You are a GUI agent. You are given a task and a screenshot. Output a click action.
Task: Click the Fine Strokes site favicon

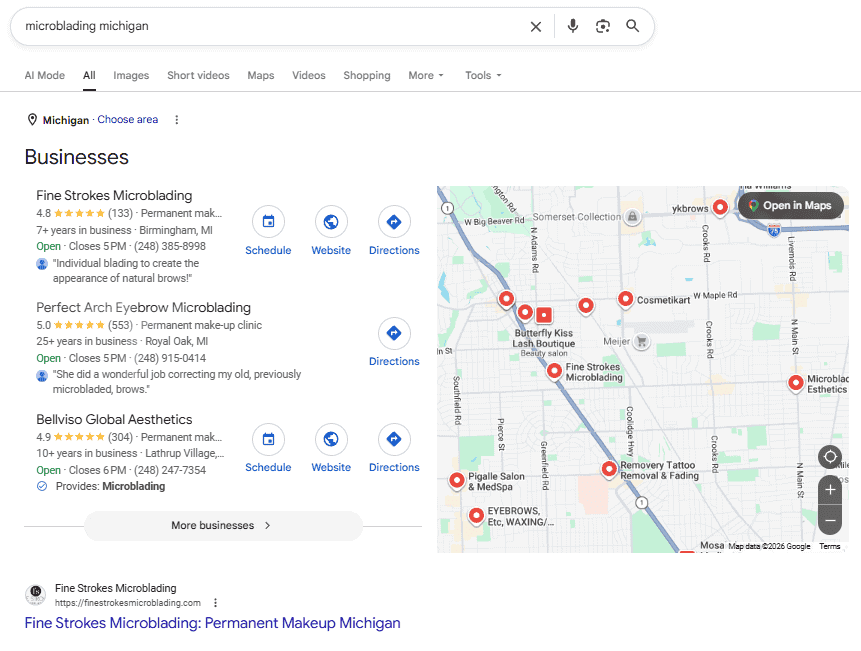[x=36, y=595]
